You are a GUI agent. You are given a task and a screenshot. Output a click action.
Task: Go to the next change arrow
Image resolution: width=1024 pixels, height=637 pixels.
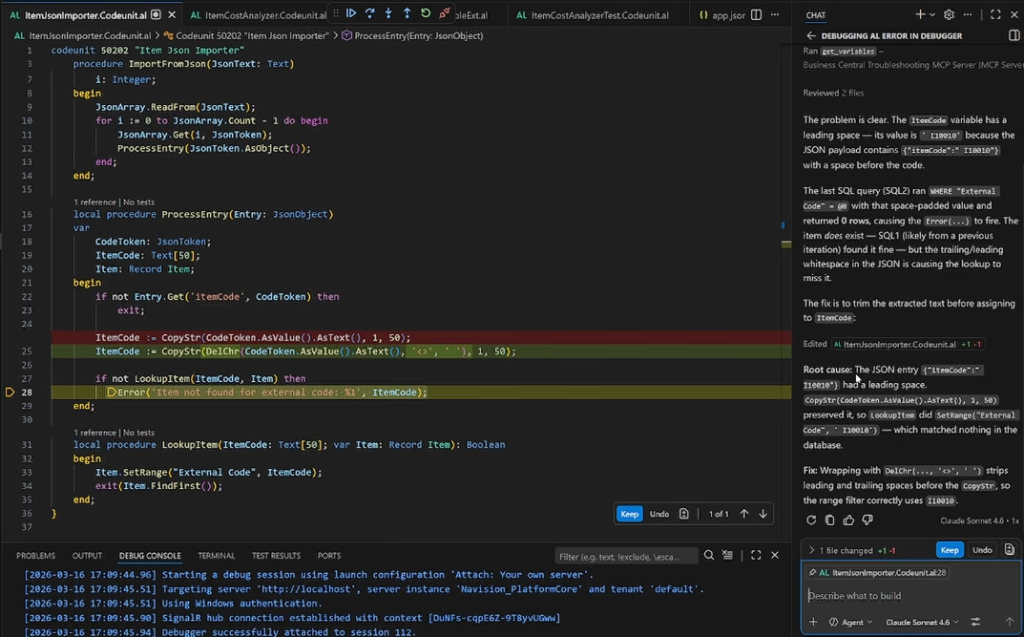point(763,514)
